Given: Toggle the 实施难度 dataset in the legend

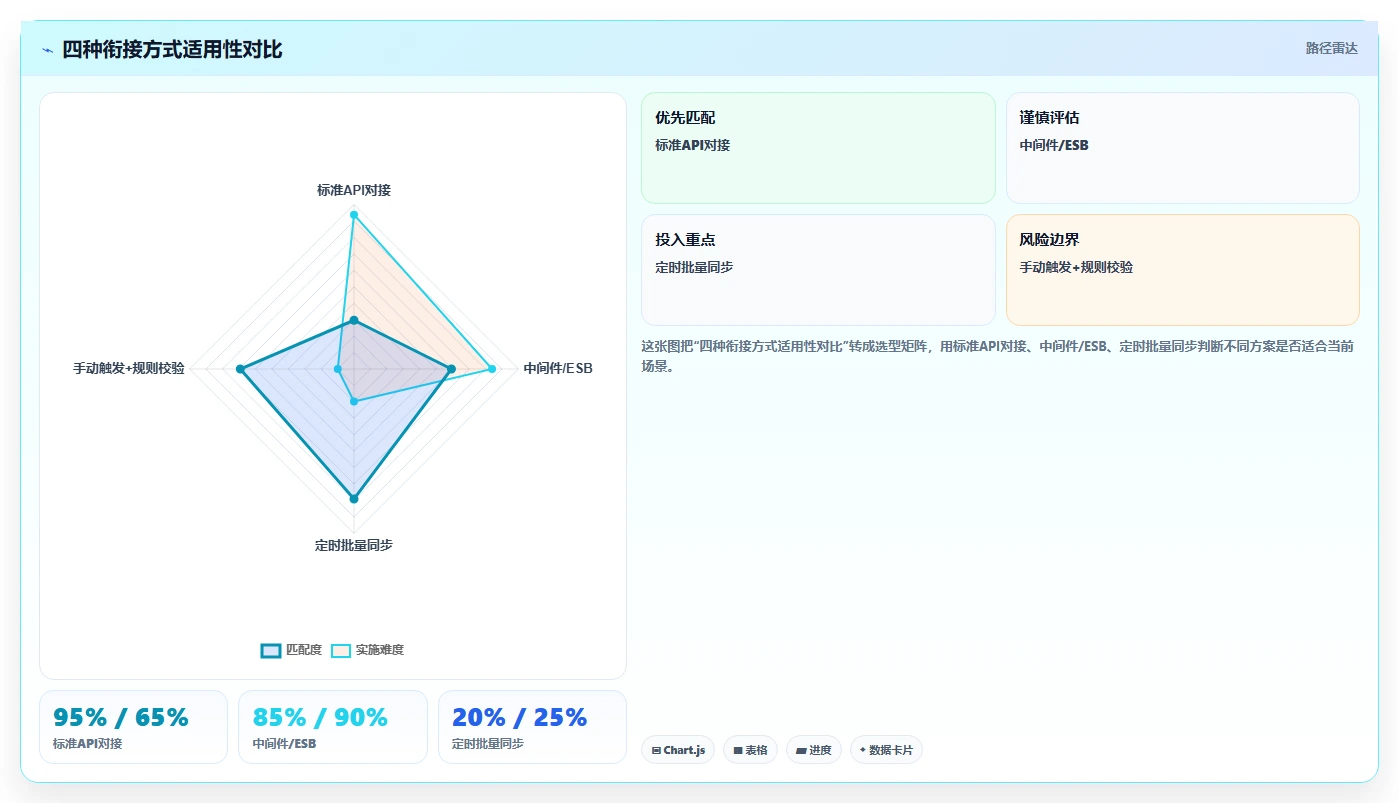Looking at the screenshot, I should 368,650.
